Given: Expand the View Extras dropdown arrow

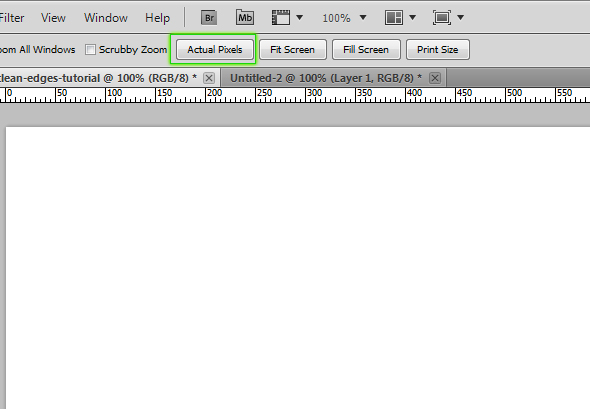Looking at the screenshot, I should pos(300,17).
